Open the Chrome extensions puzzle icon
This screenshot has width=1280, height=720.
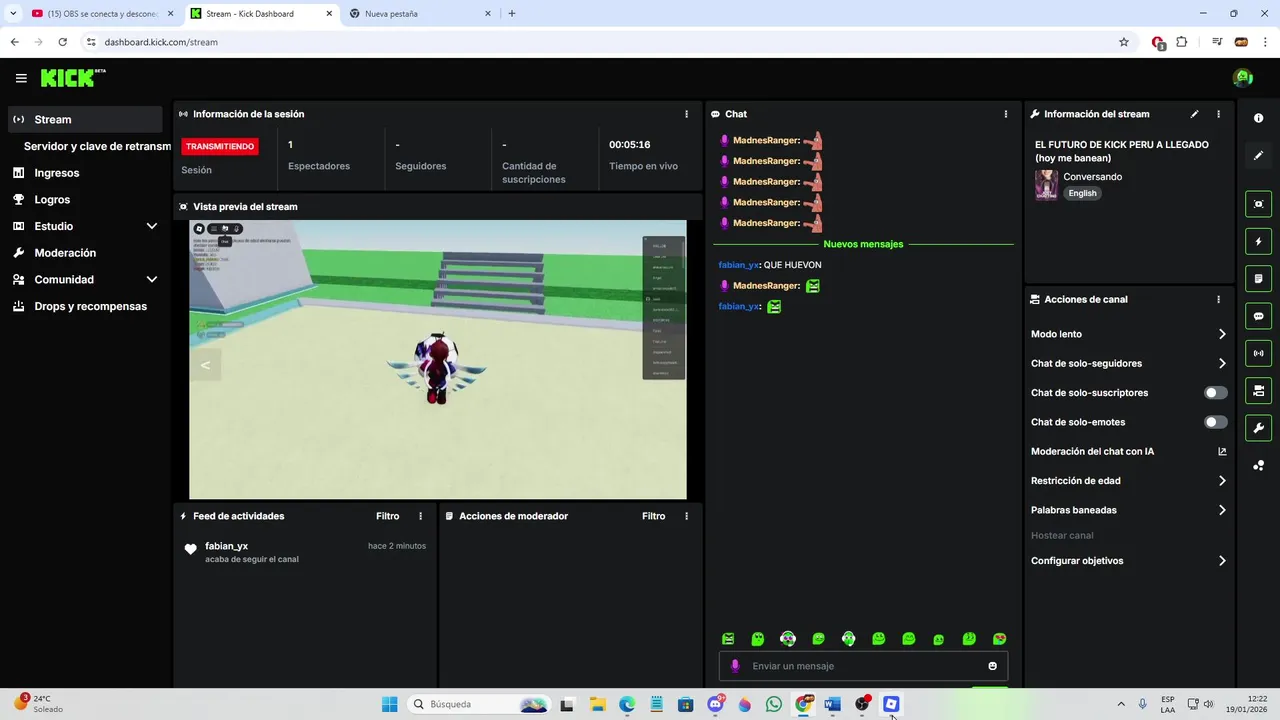tap(1182, 42)
